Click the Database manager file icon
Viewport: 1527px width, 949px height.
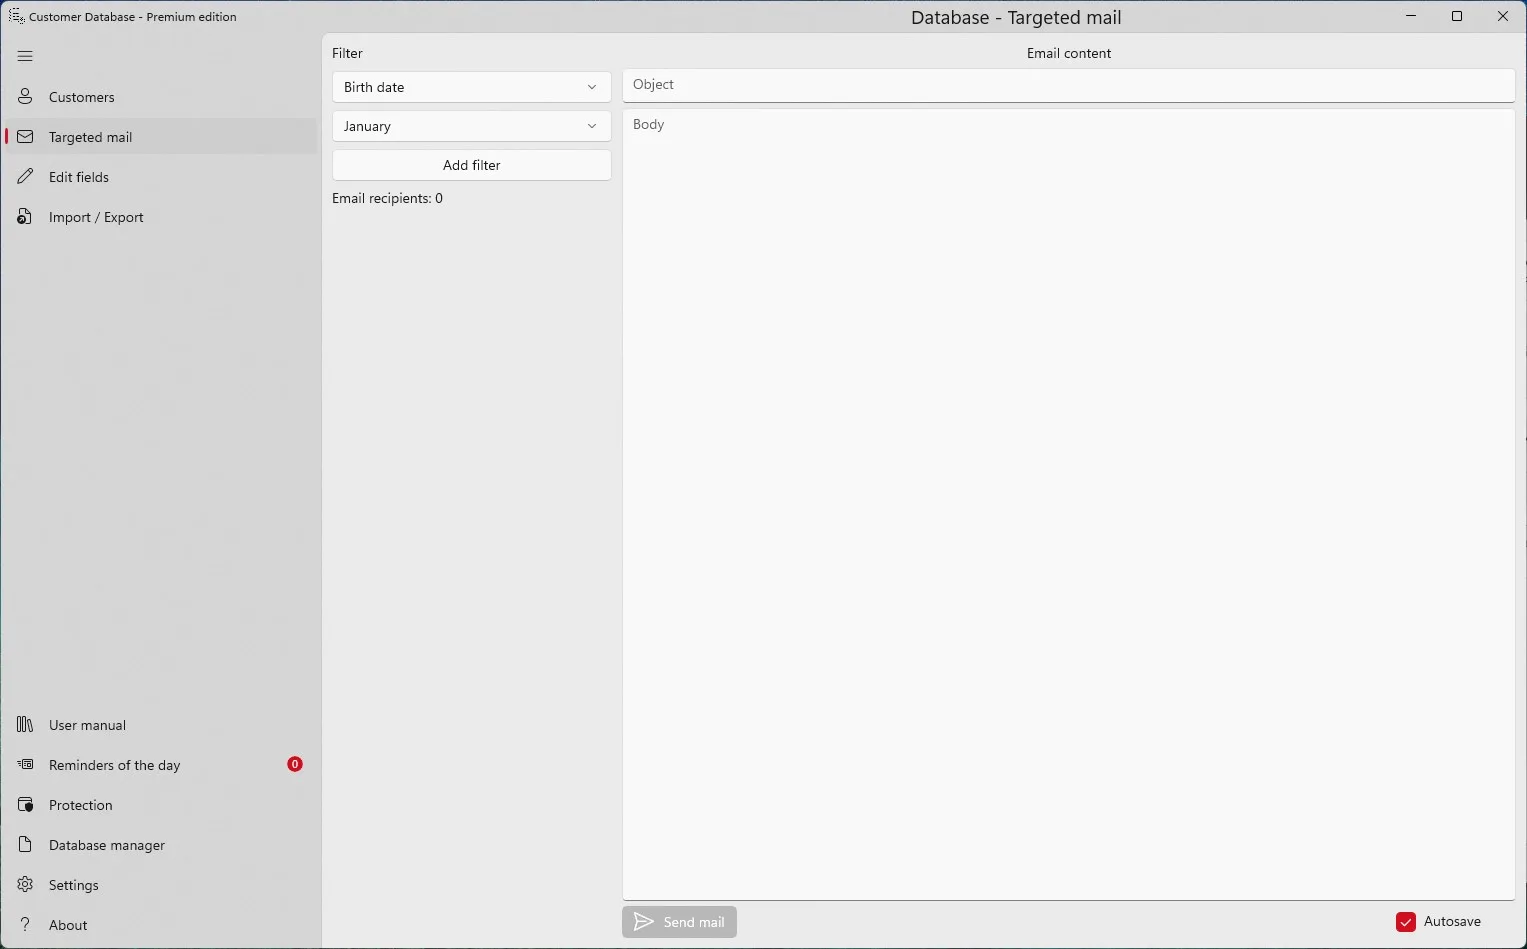(25, 845)
